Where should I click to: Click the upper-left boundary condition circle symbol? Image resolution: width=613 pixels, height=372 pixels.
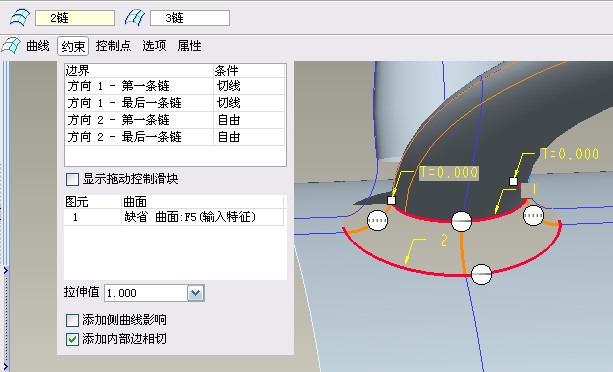[377, 221]
